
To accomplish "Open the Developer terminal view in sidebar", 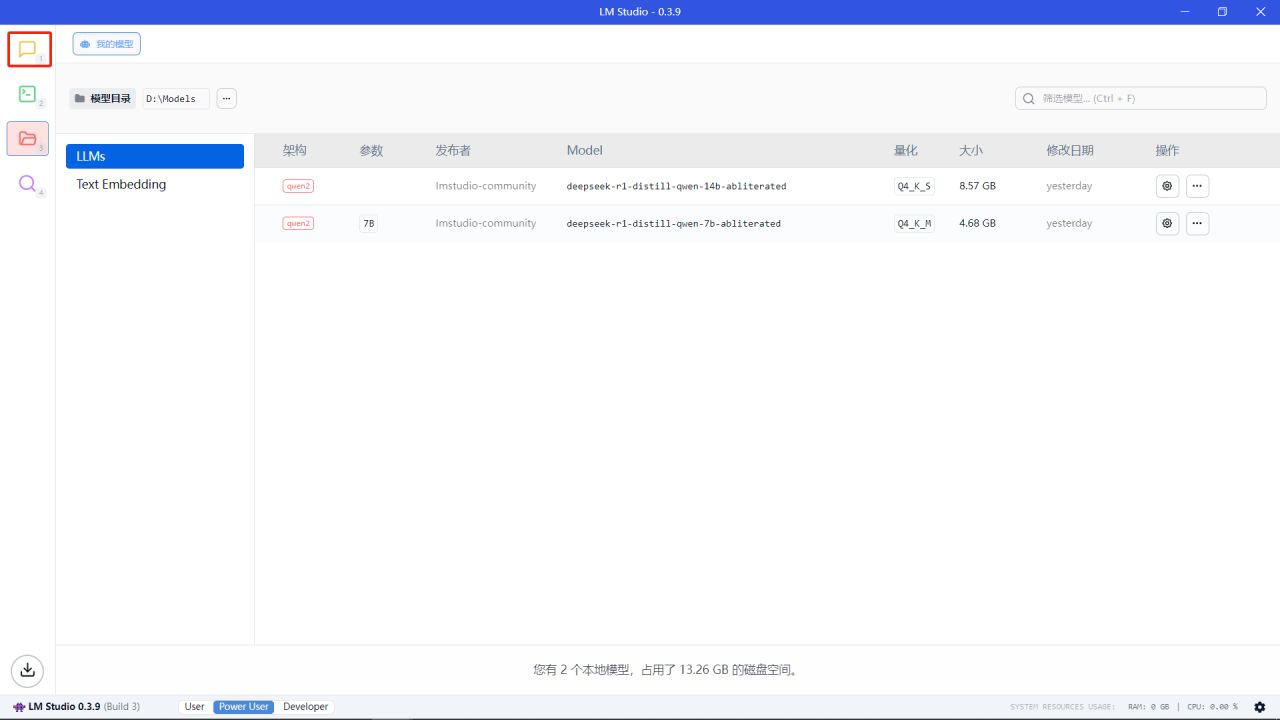I will coord(28,94).
